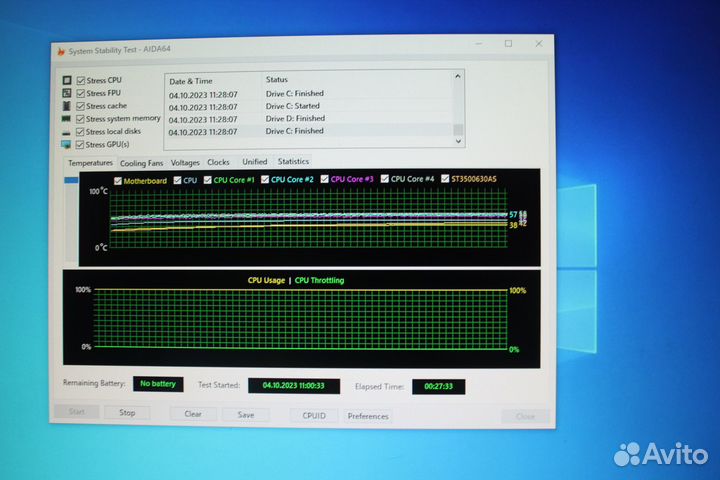Click the log list scroll up arrow
This screenshot has height=480, width=720.
tap(458, 77)
